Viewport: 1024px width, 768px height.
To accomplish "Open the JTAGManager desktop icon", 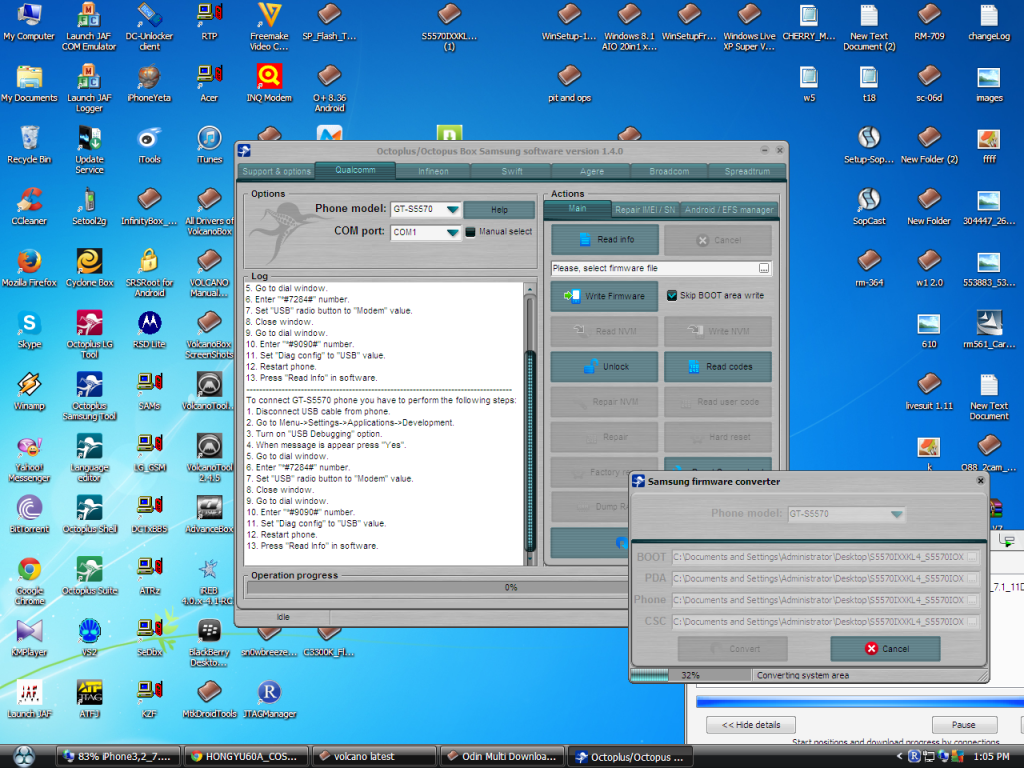I will 270,699.
